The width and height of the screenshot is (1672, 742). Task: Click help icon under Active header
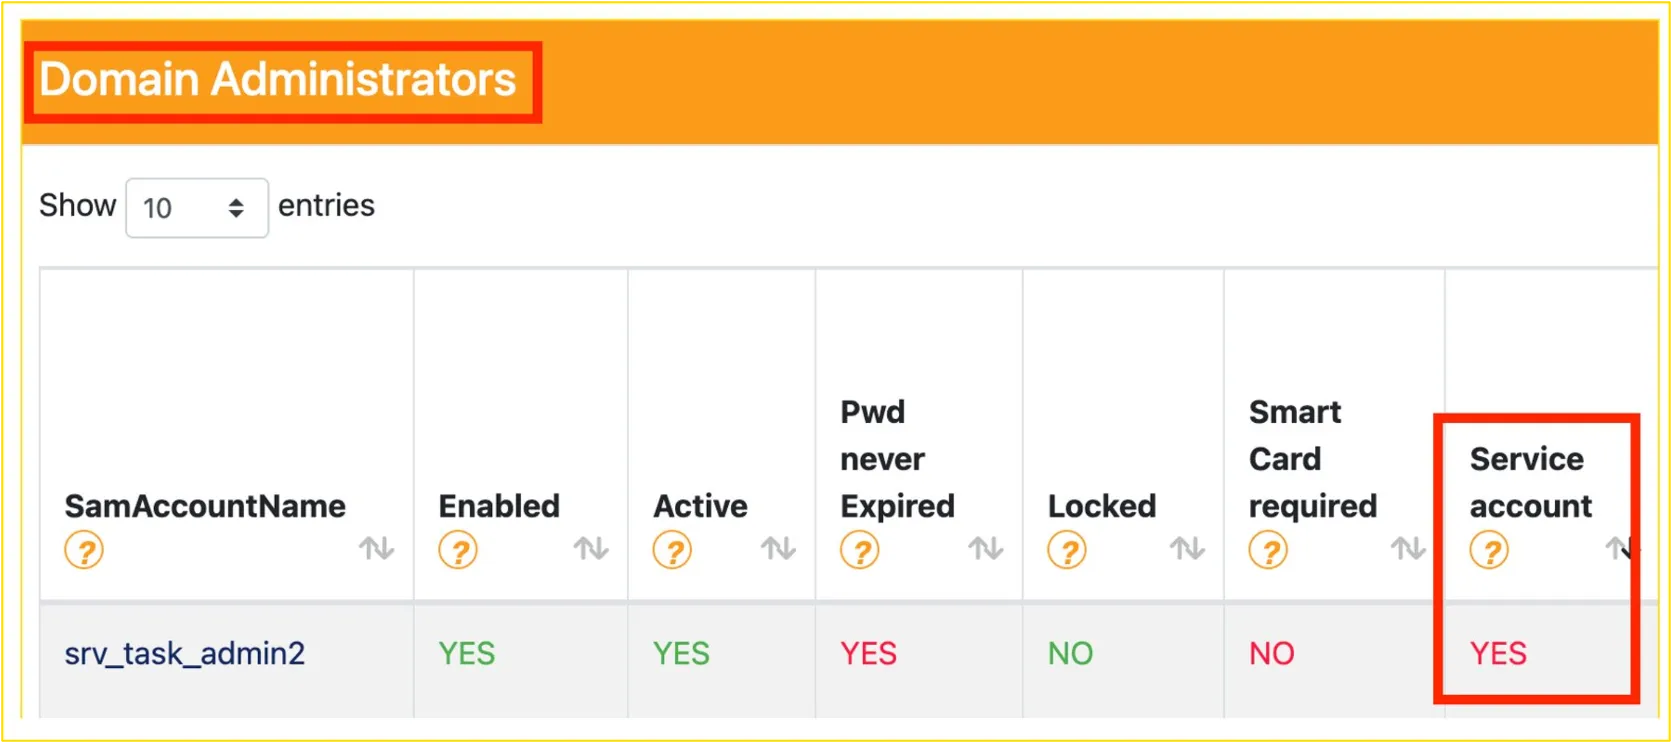(x=672, y=550)
